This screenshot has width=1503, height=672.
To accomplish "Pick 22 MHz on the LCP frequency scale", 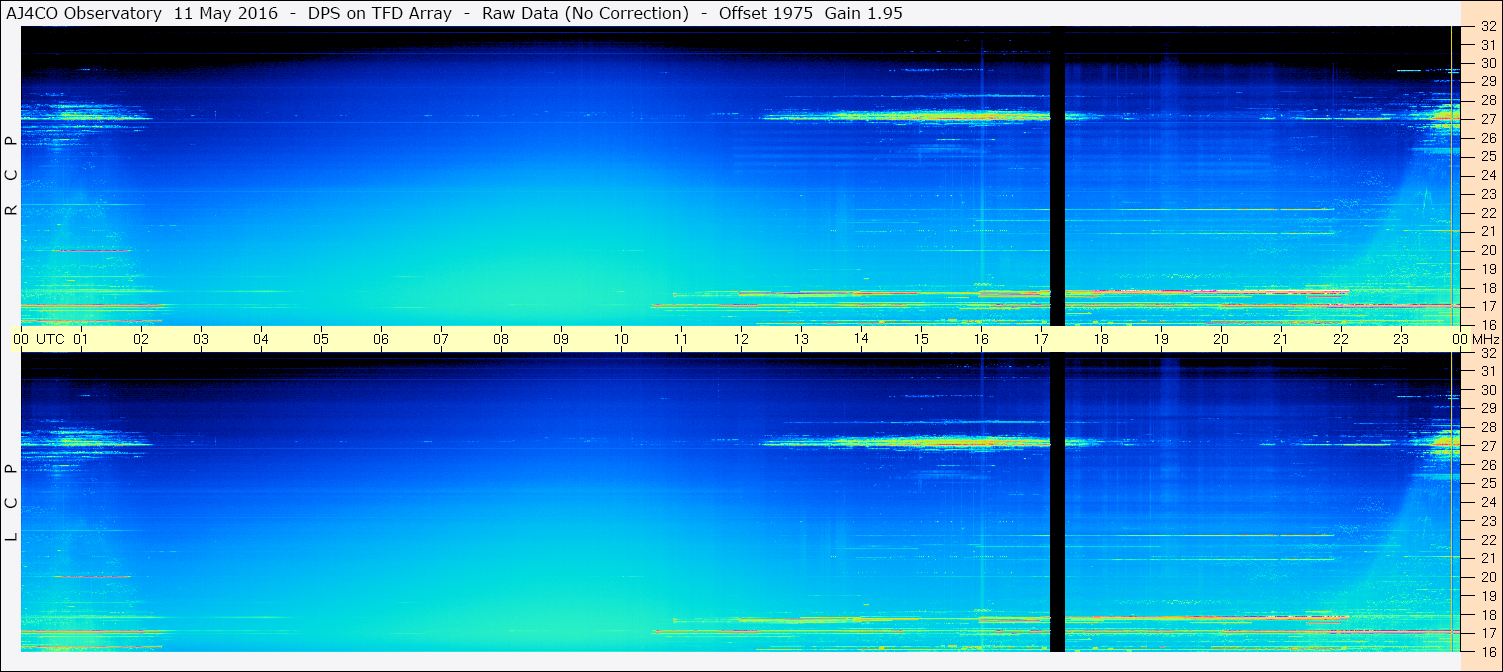I will (x=1487, y=540).
